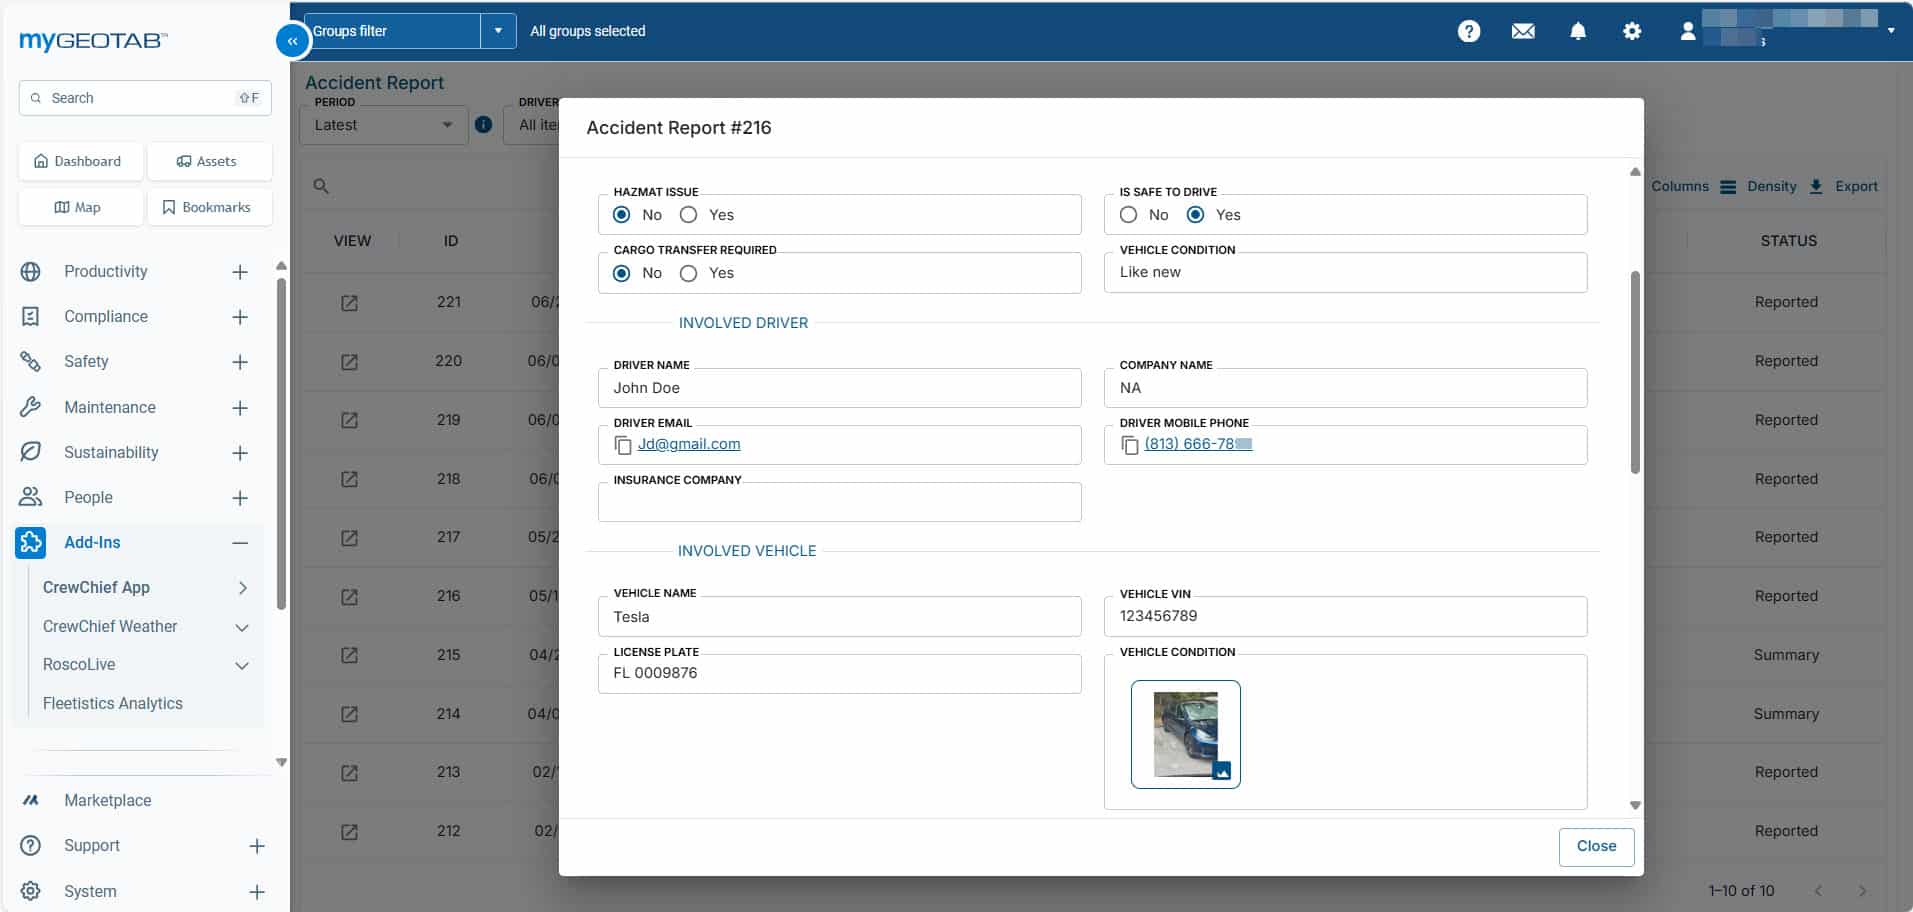Select No for Is Safe To Drive

pos(1128,215)
